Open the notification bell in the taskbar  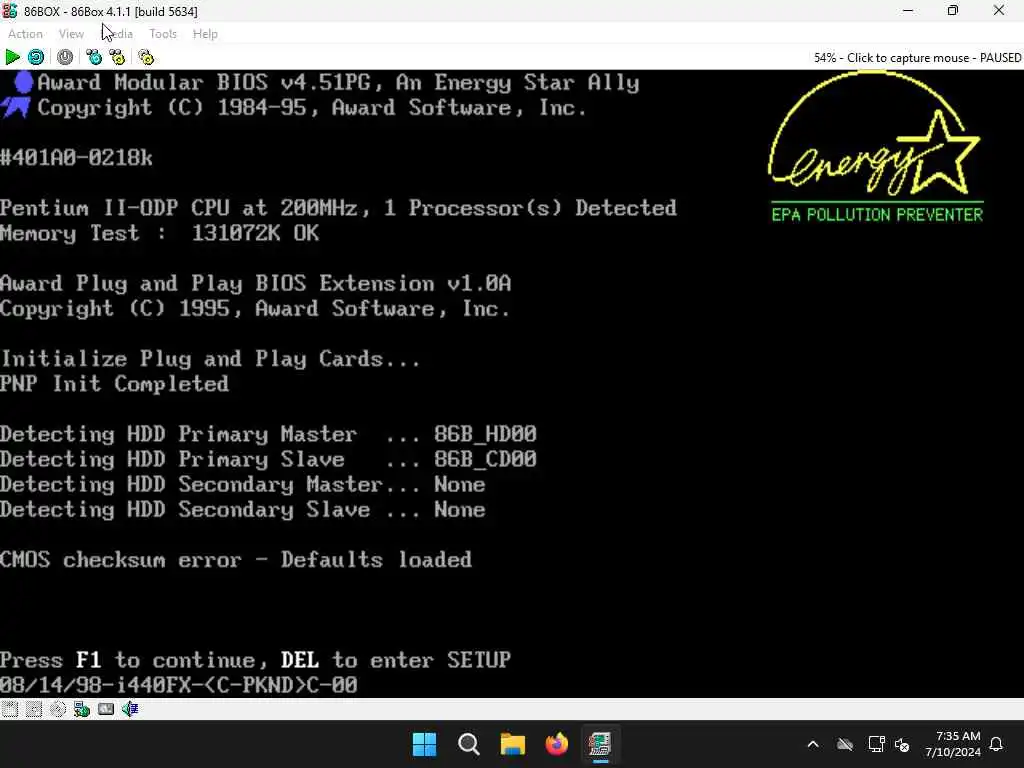click(x=997, y=744)
